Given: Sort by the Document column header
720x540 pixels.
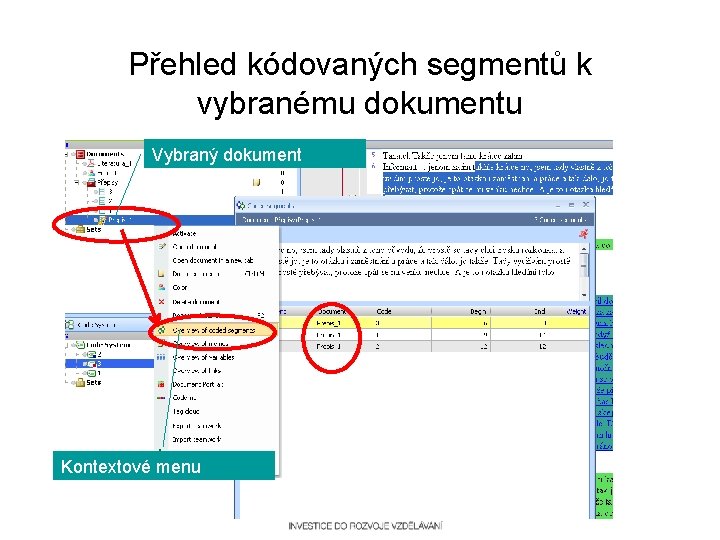Looking at the screenshot, I should point(331,311).
